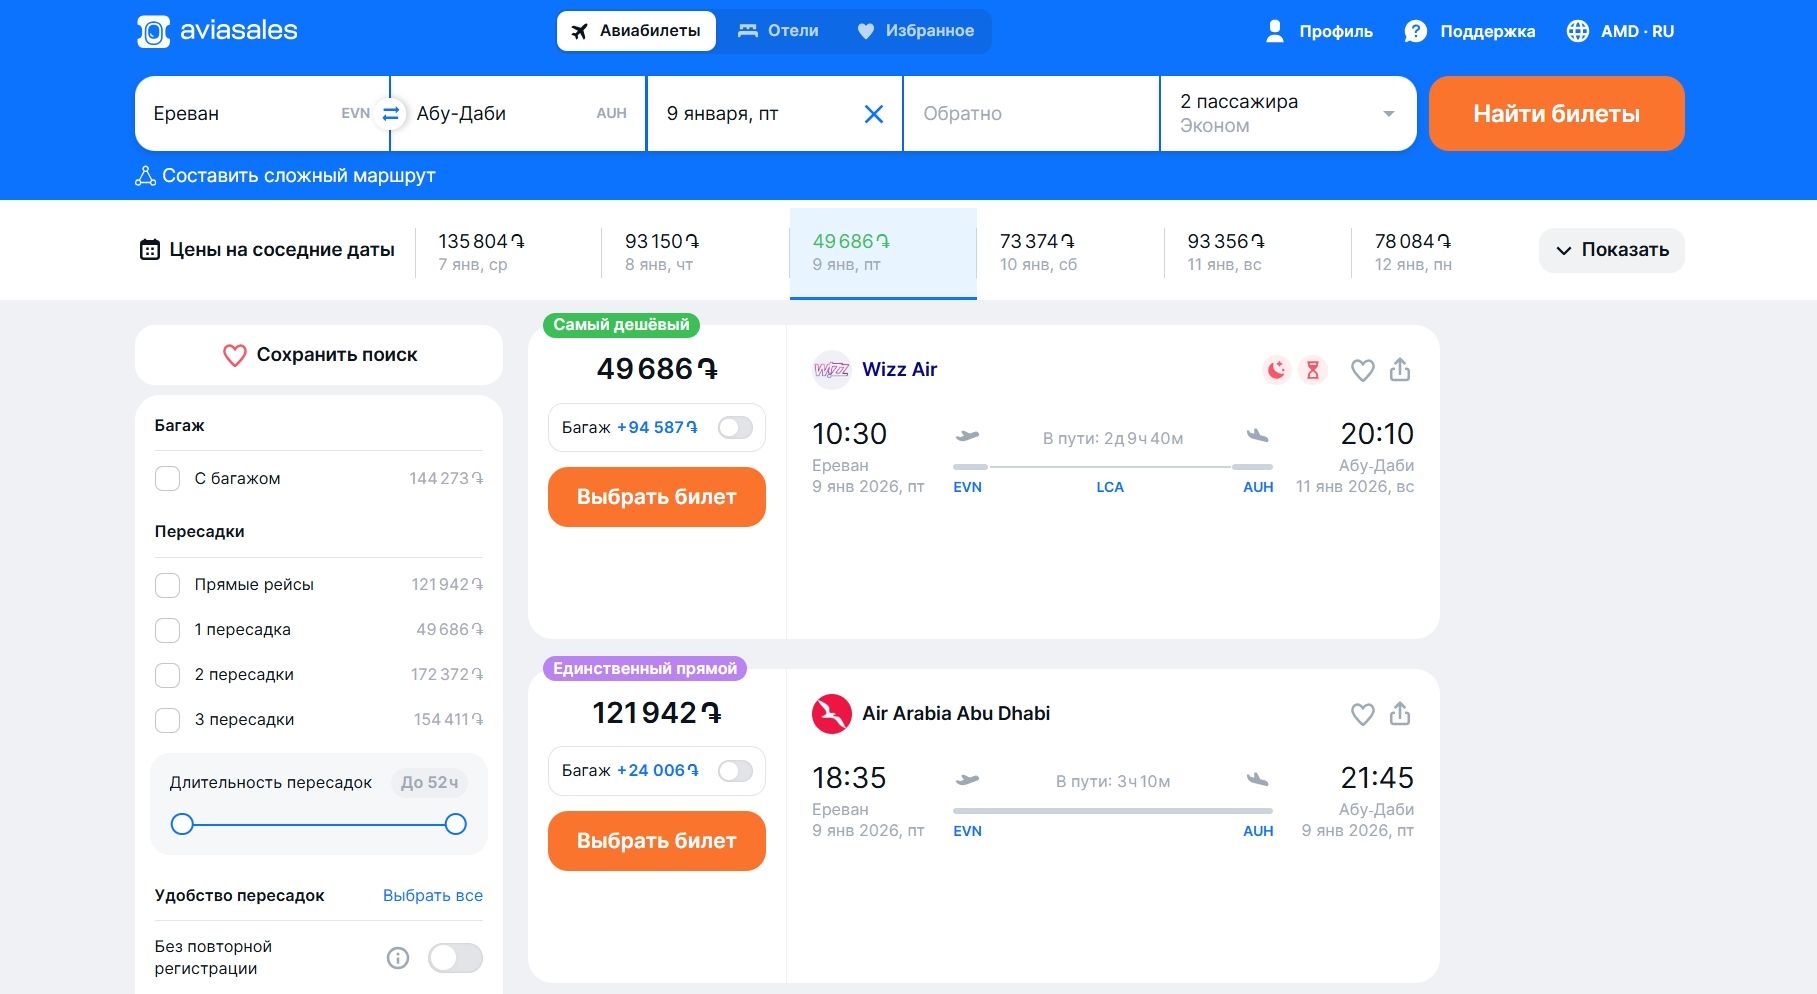Swap origin and destination cities icon

coord(391,114)
